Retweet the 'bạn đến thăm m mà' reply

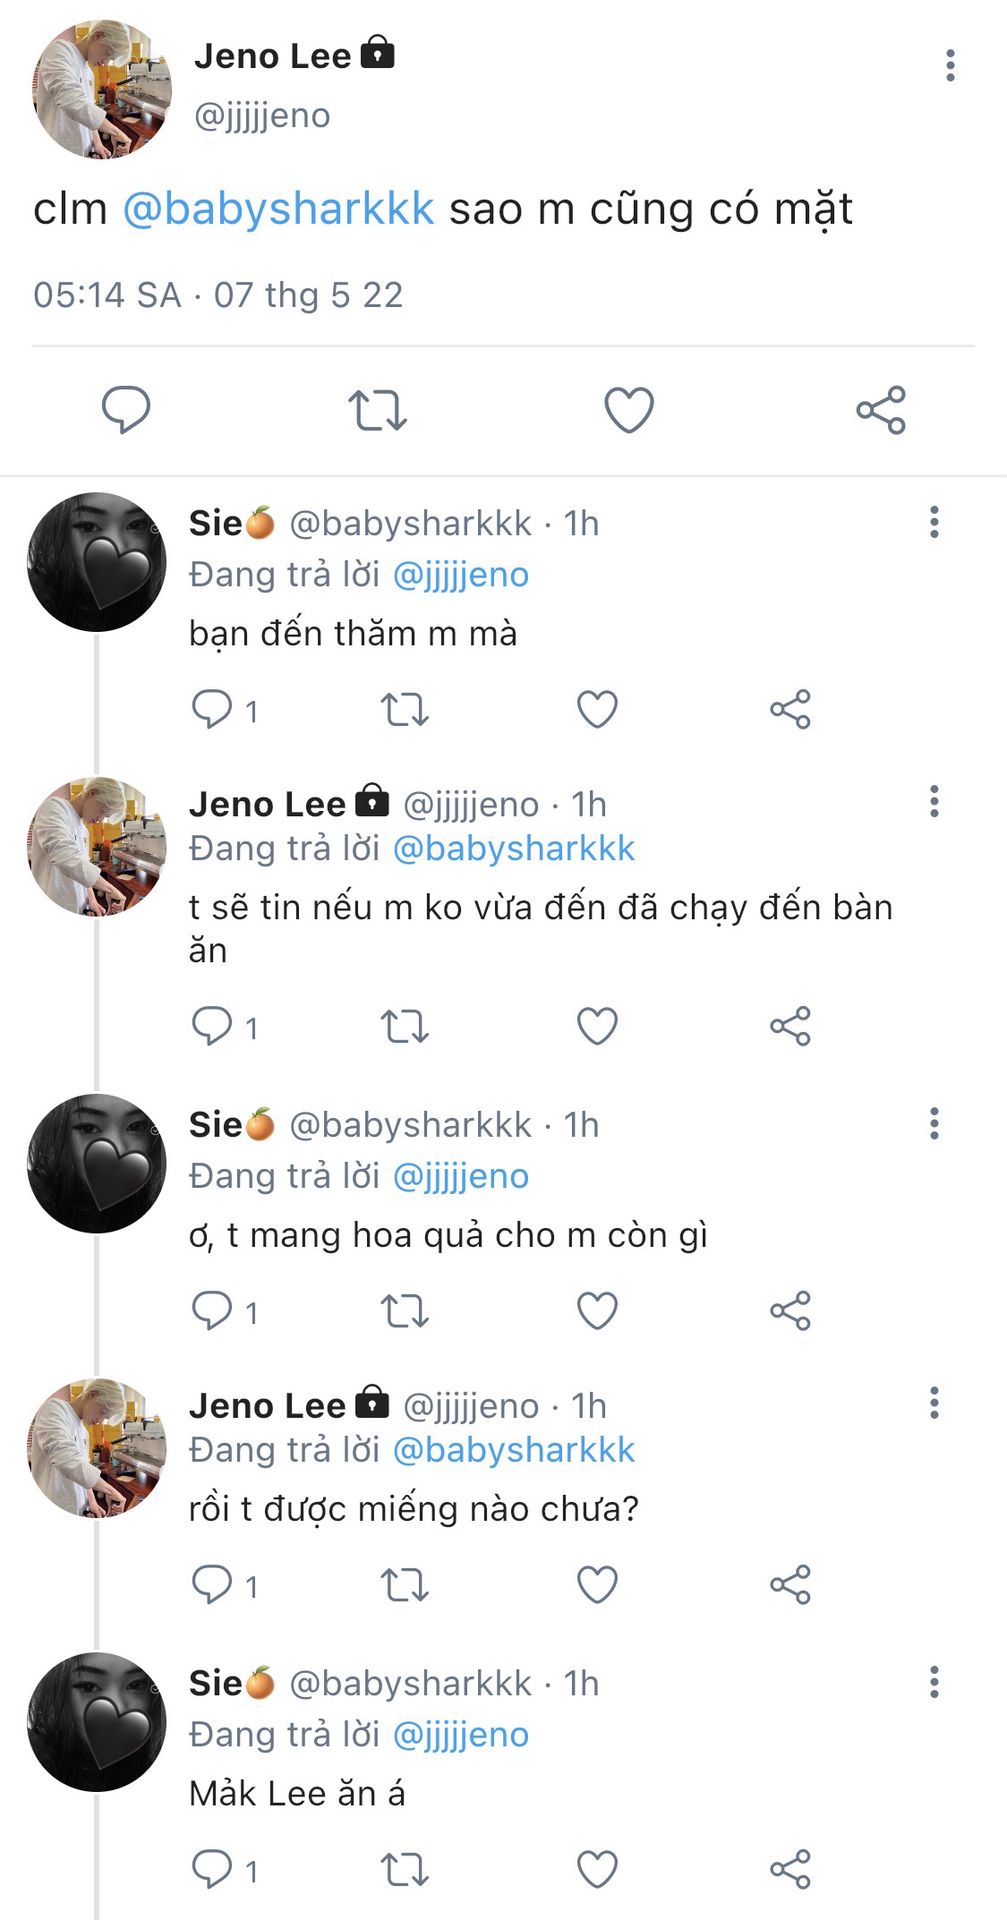point(404,710)
